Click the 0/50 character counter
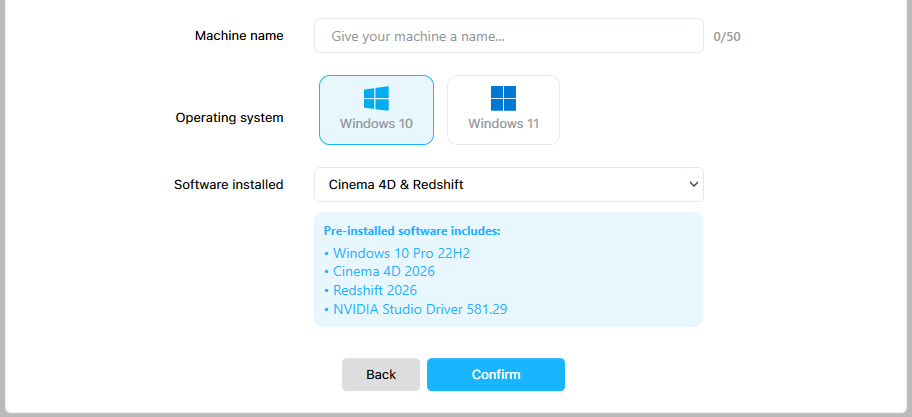The image size is (912, 417). [727, 37]
